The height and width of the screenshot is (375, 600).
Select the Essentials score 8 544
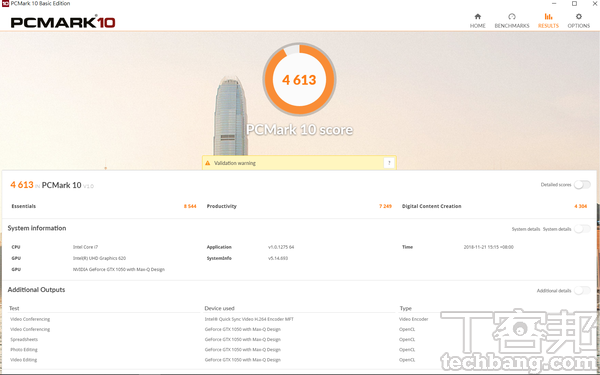point(190,206)
